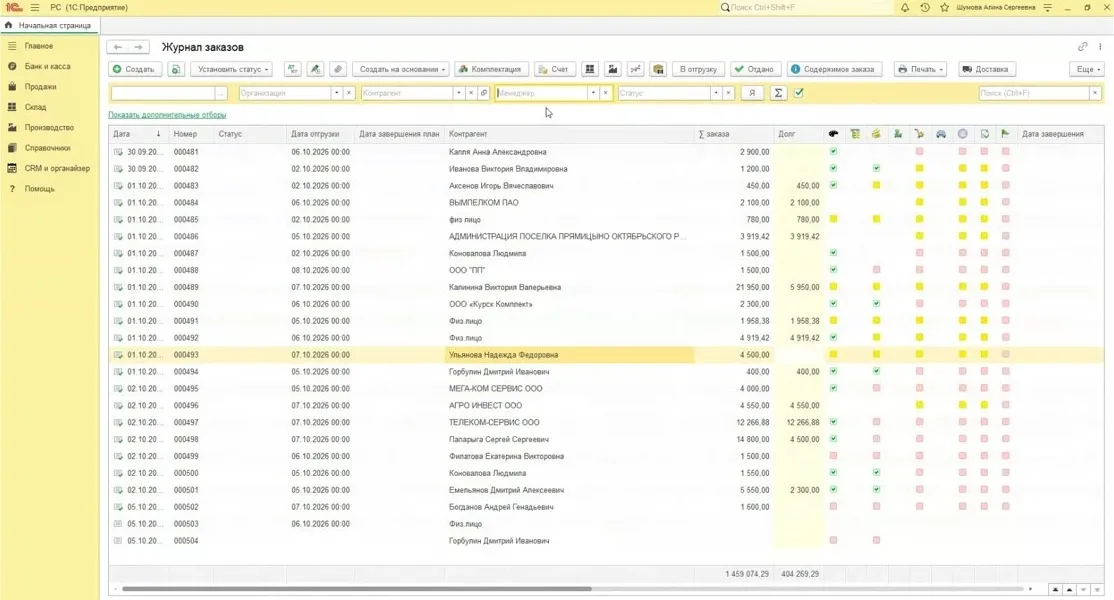Expand the Печать dropdown menu
Screen dimensions: 1114x600
coord(921,69)
